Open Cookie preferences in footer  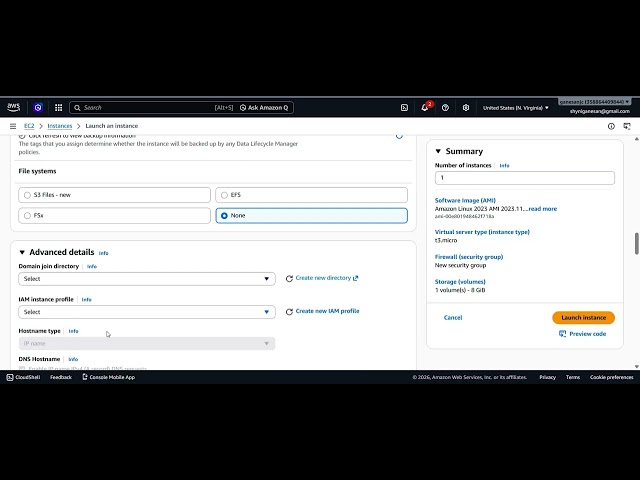click(x=611, y=377)
